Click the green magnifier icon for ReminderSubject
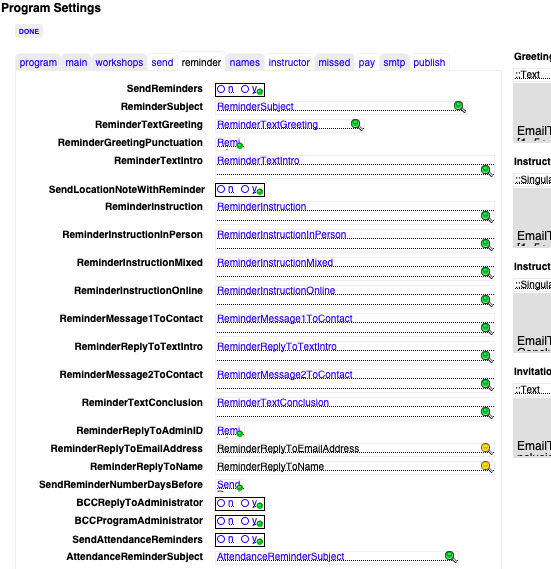The height and width of the screenshot is (569, 551). 460,107
